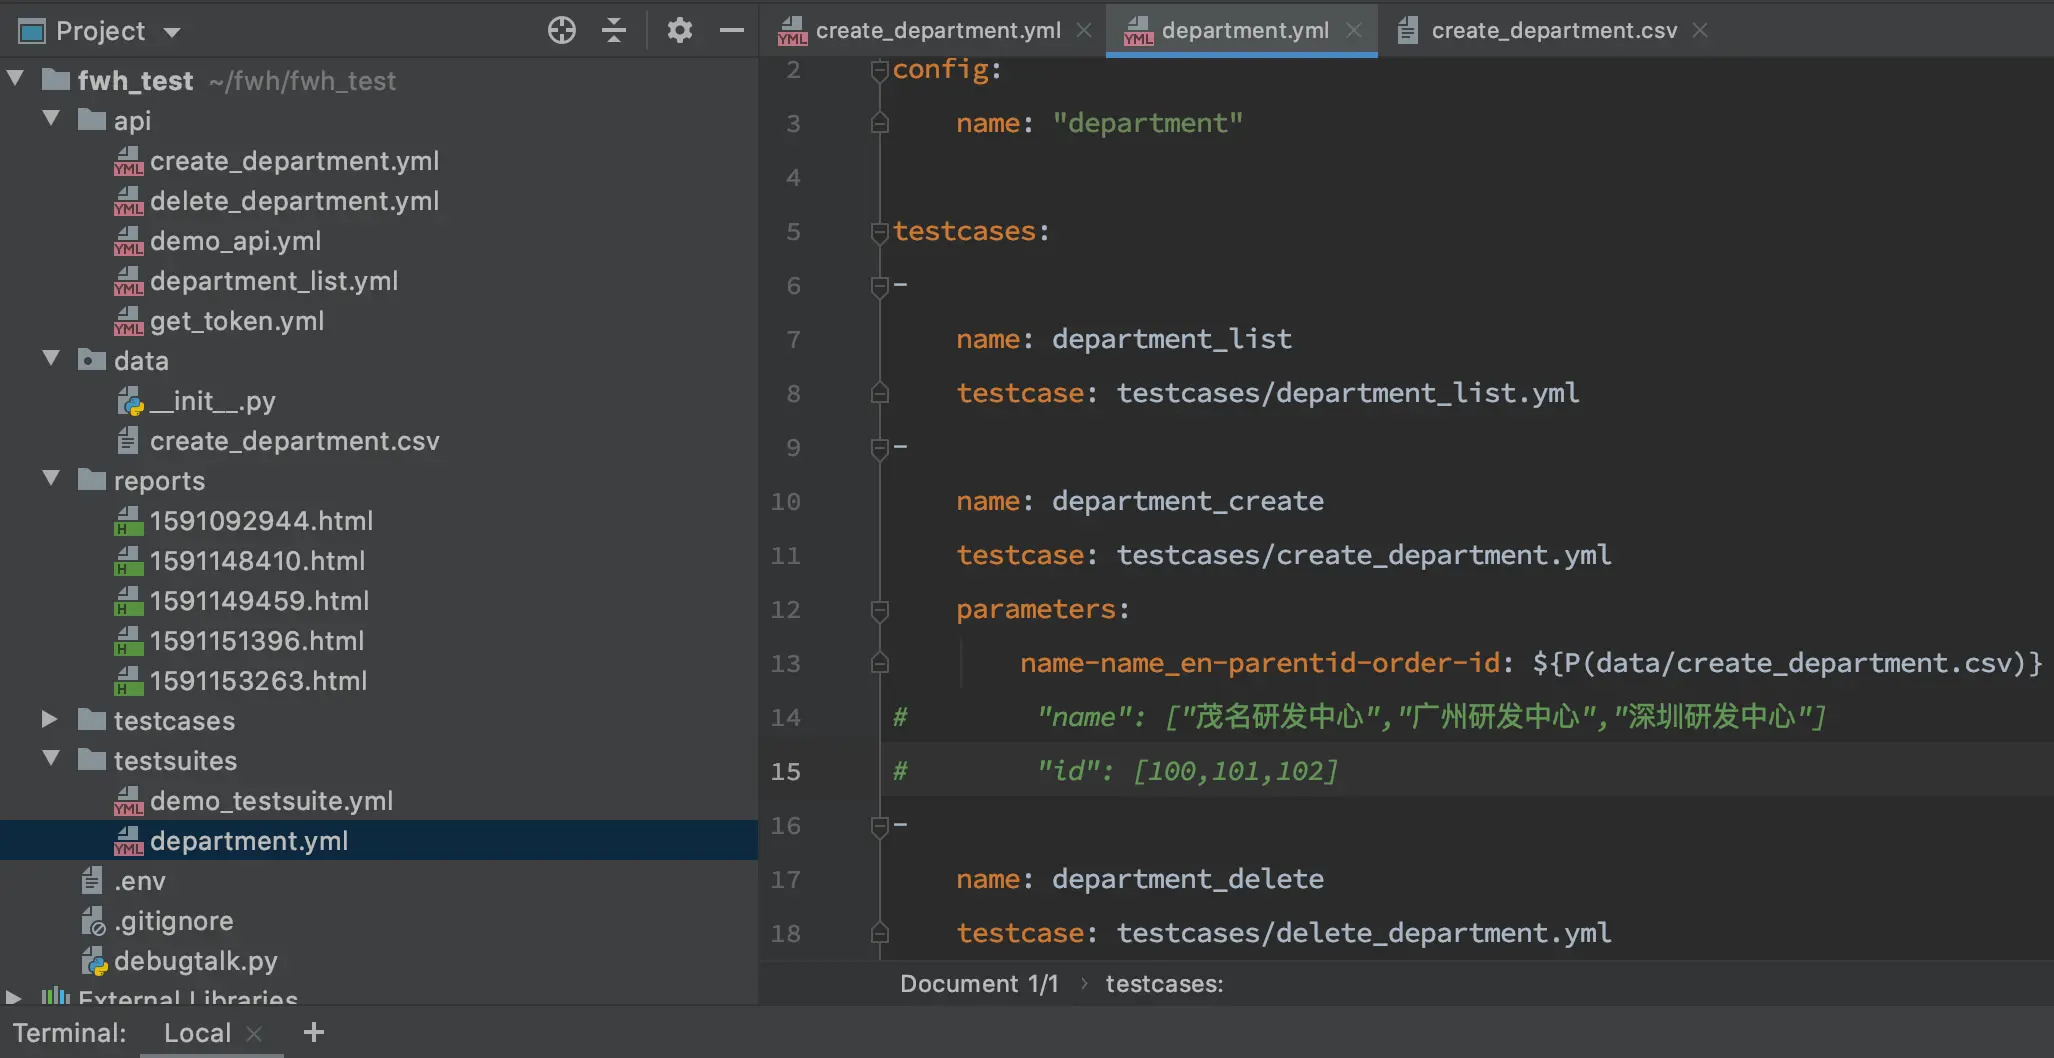Select 1591153263.html report file
Screen dimensions: 2054x1058
pyautogui.click(x=258, y=681)
